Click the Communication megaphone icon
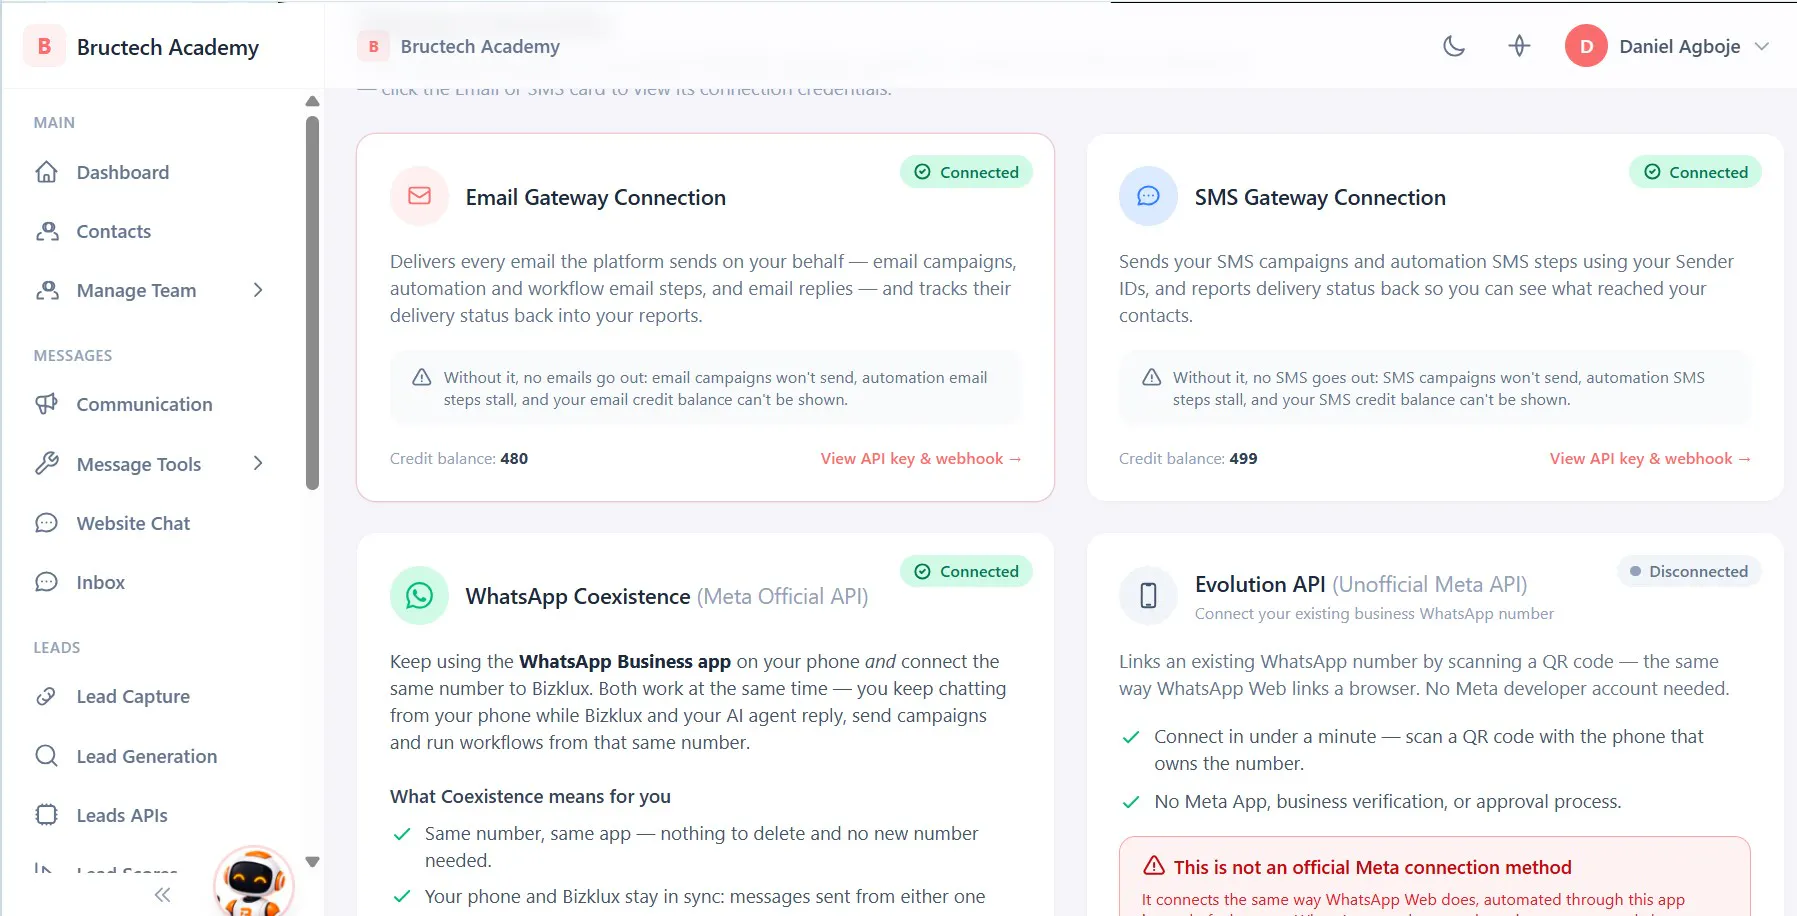1797x916 pixels. [47, 404]
